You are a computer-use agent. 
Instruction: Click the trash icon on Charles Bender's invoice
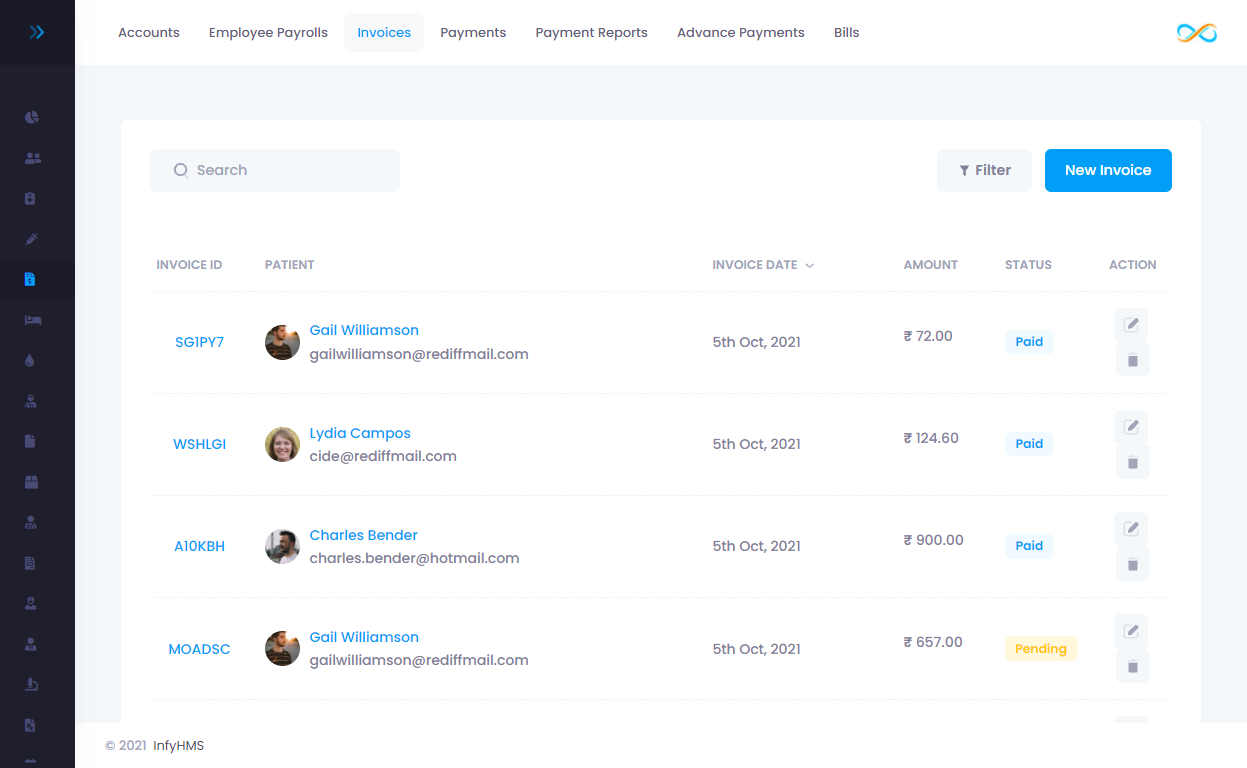point(1132,563)
